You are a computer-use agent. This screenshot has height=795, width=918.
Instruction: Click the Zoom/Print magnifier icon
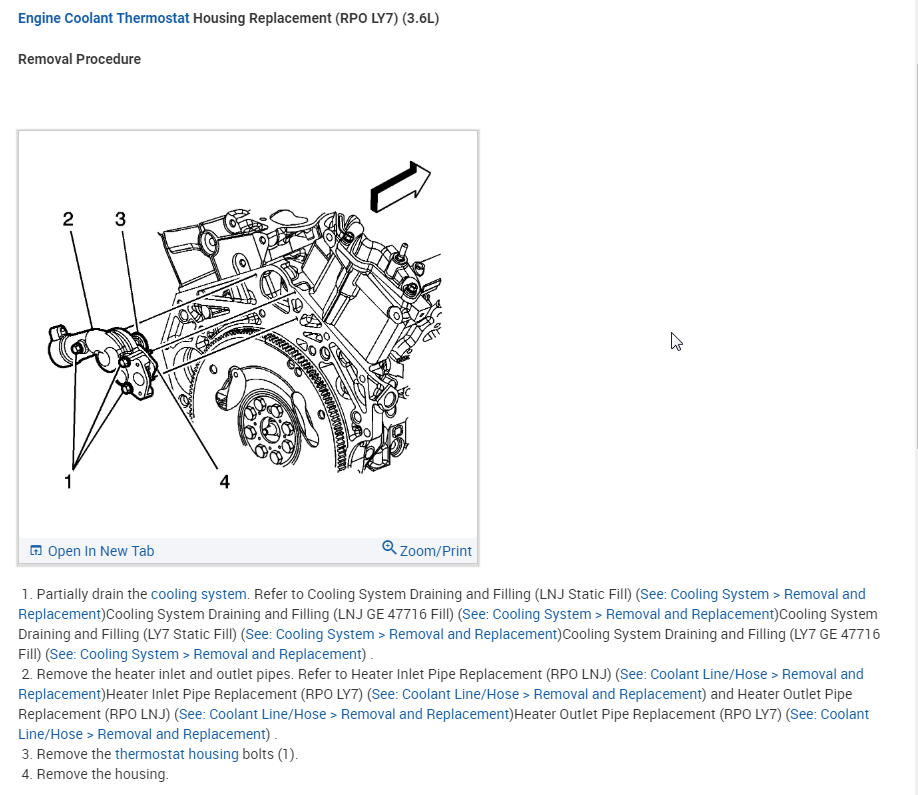(x=389, y=547)
